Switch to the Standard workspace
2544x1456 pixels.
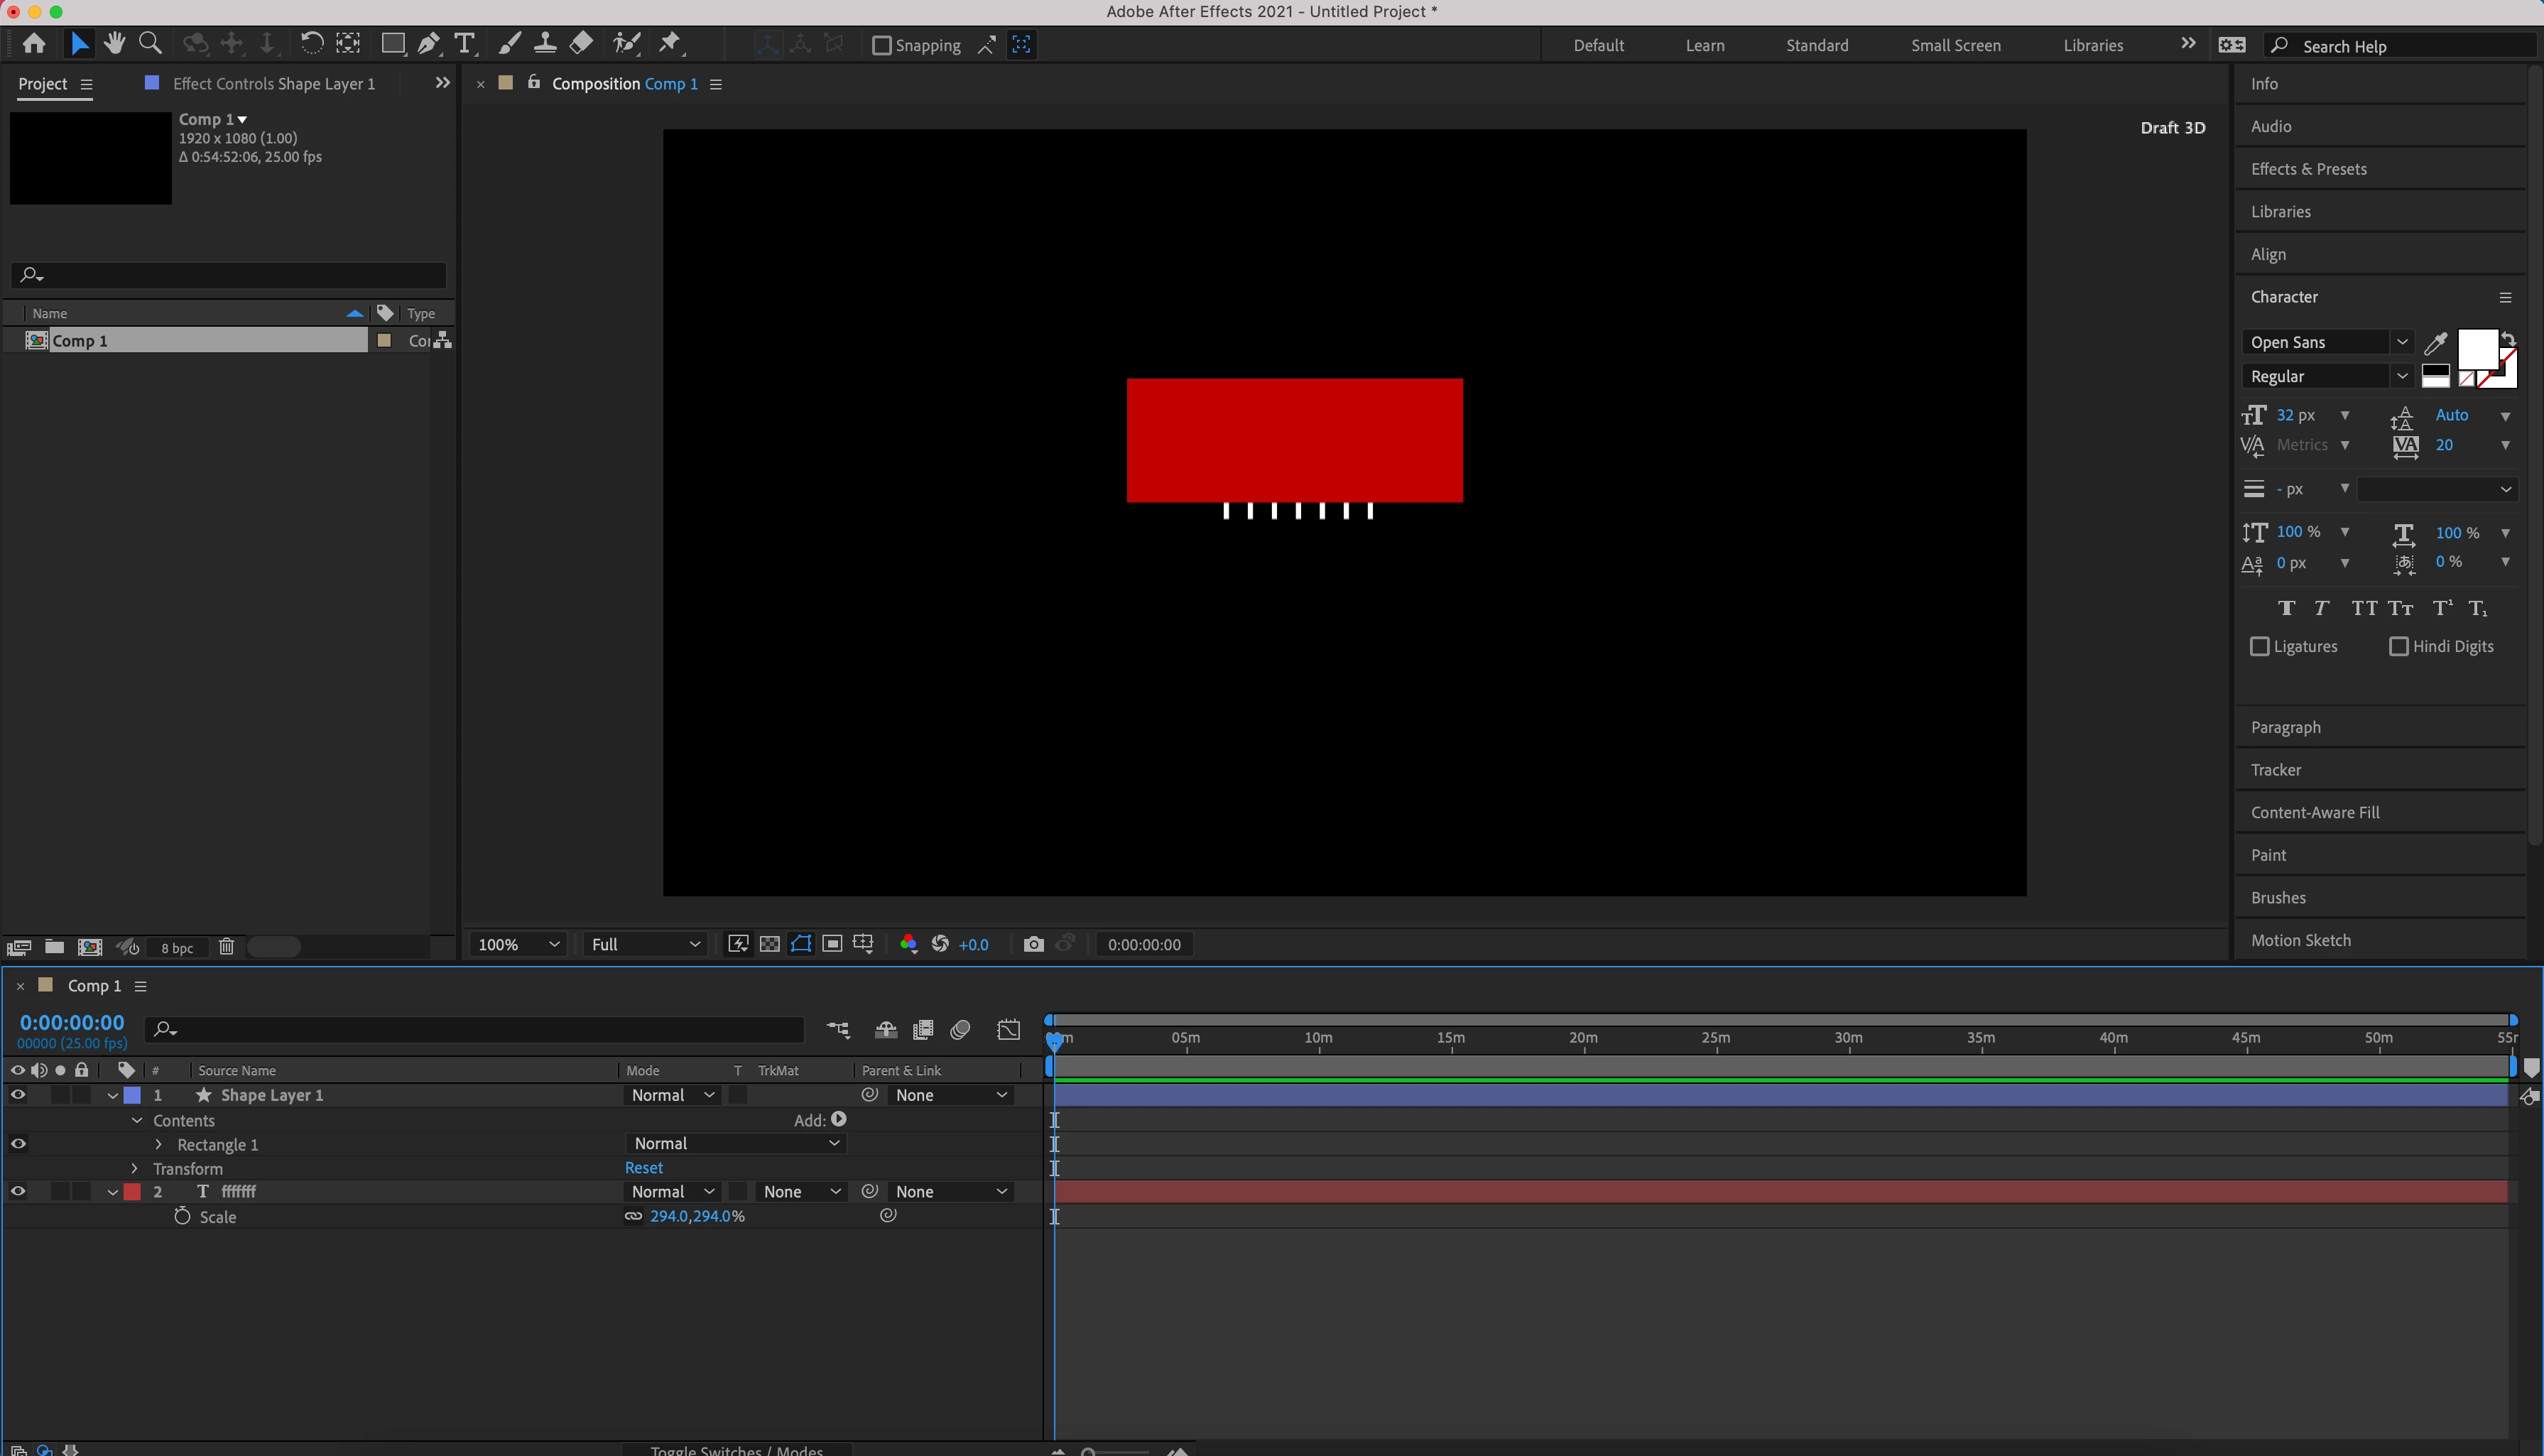1816,46
